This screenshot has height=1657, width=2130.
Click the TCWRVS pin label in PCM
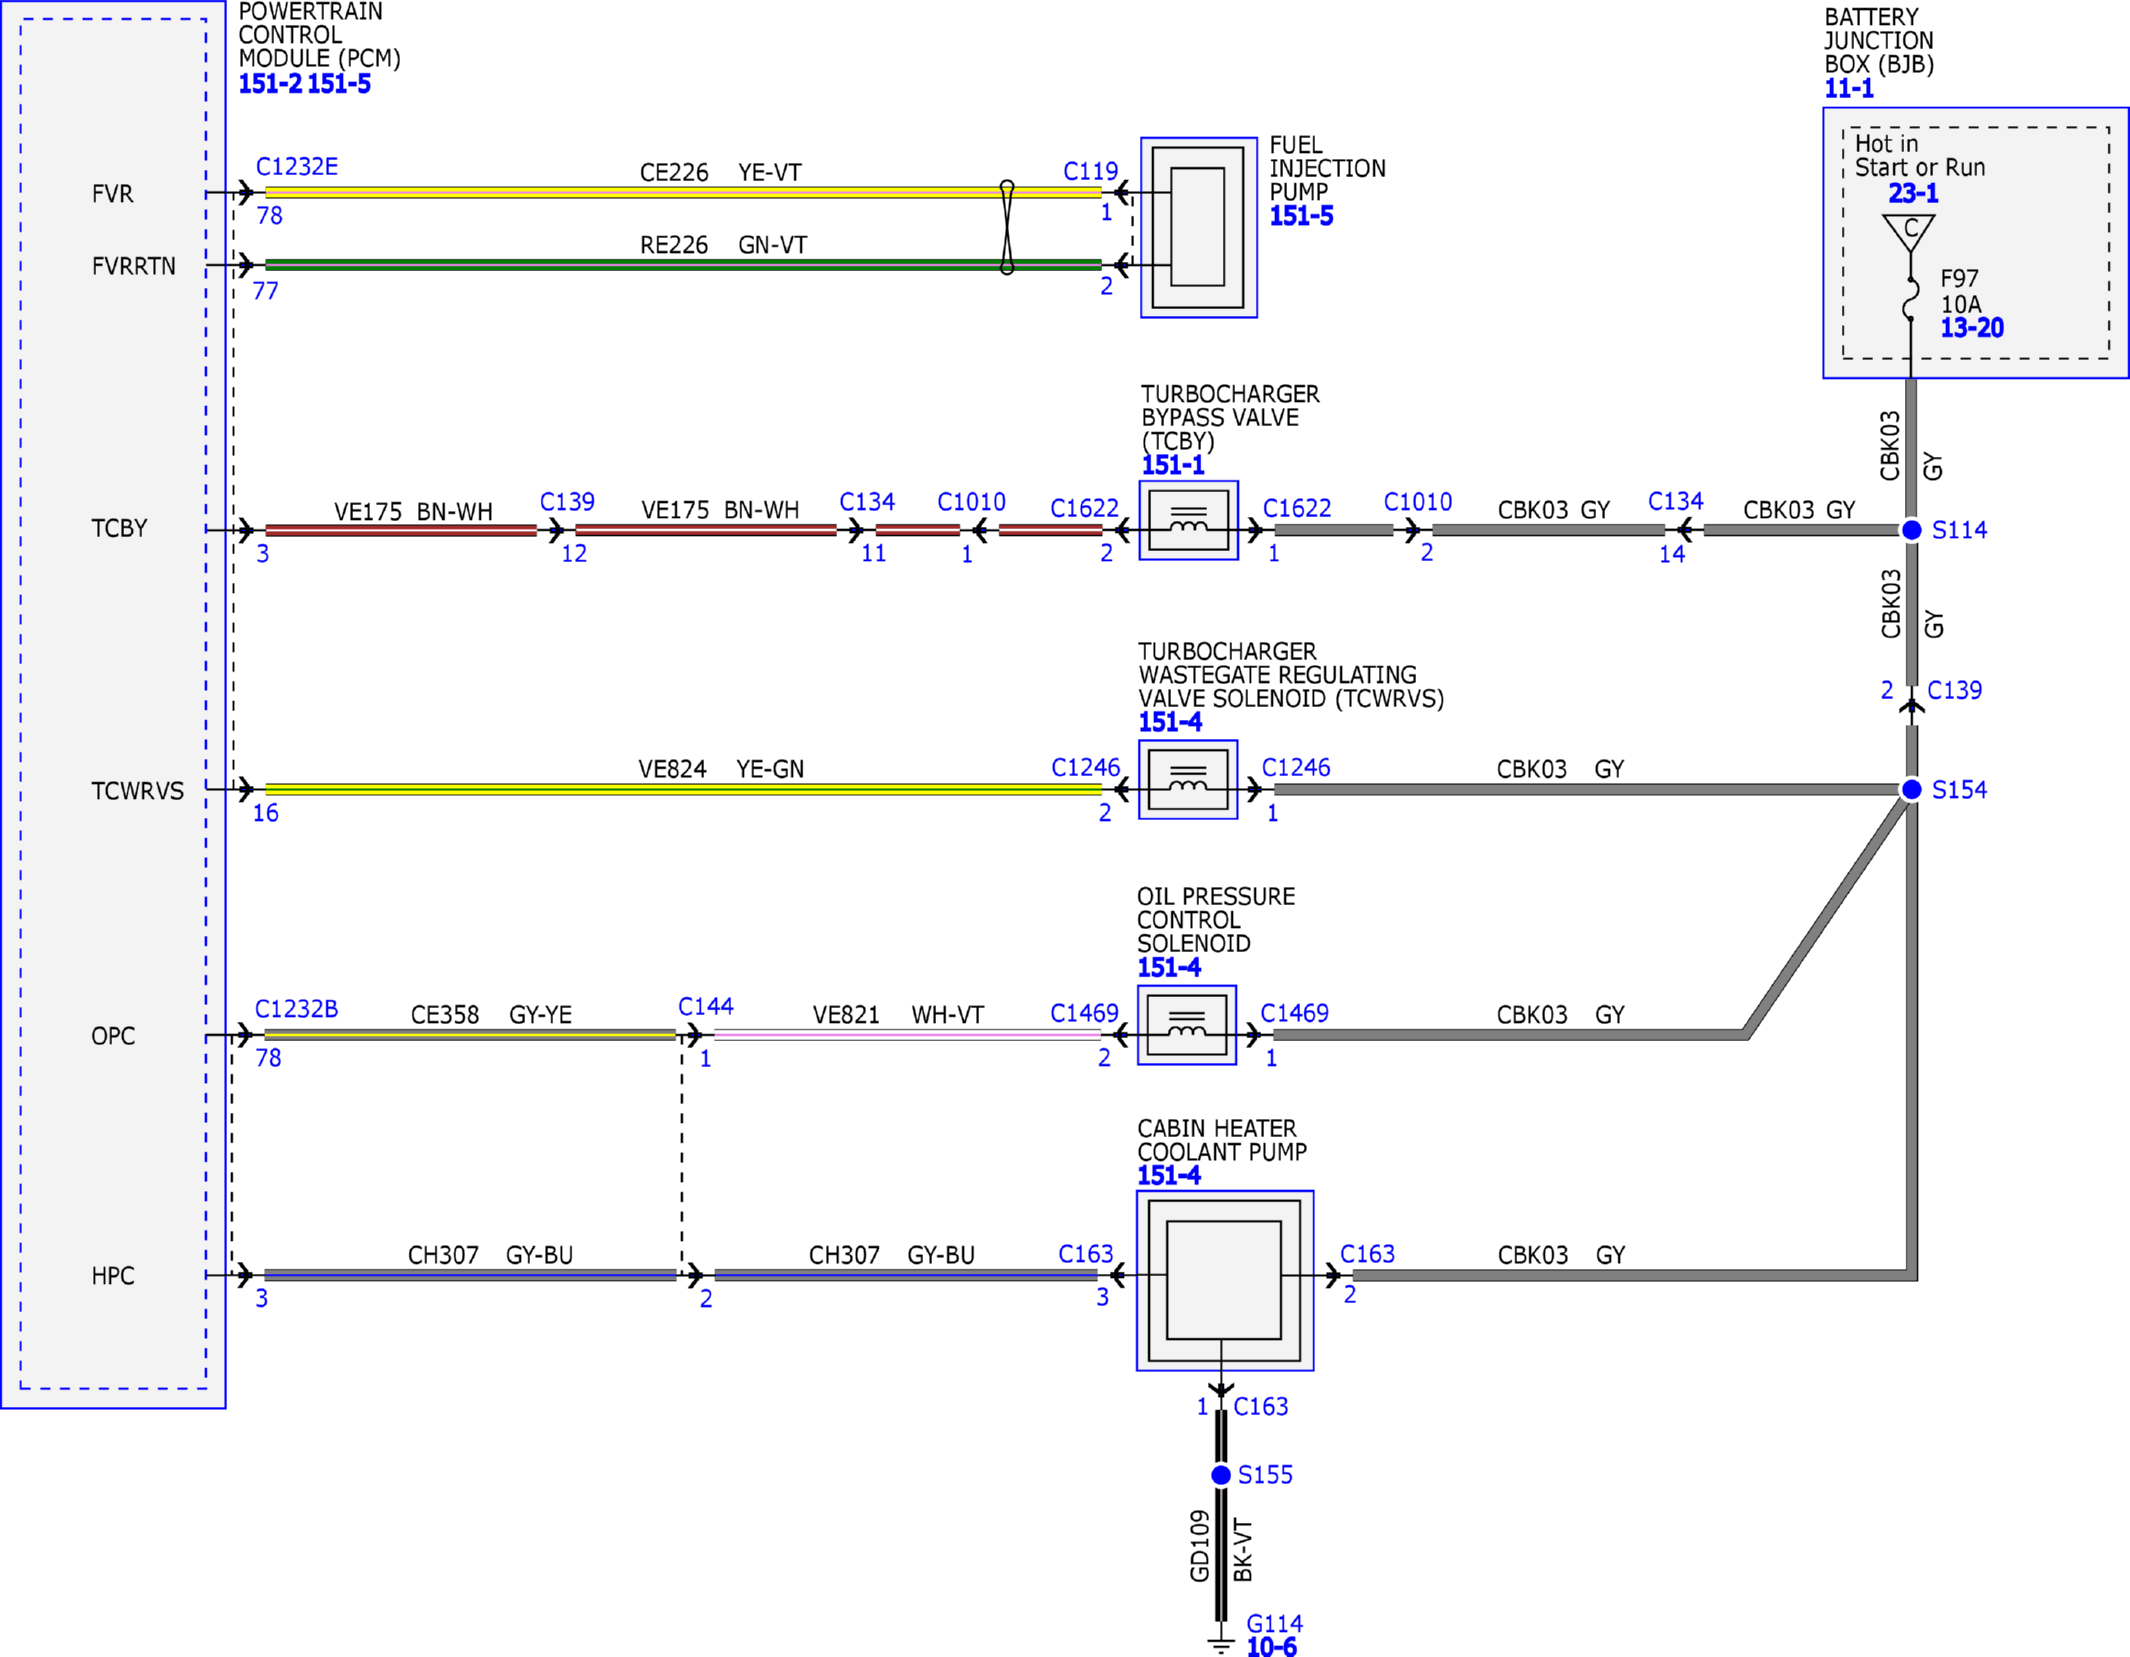coord(138,791)
